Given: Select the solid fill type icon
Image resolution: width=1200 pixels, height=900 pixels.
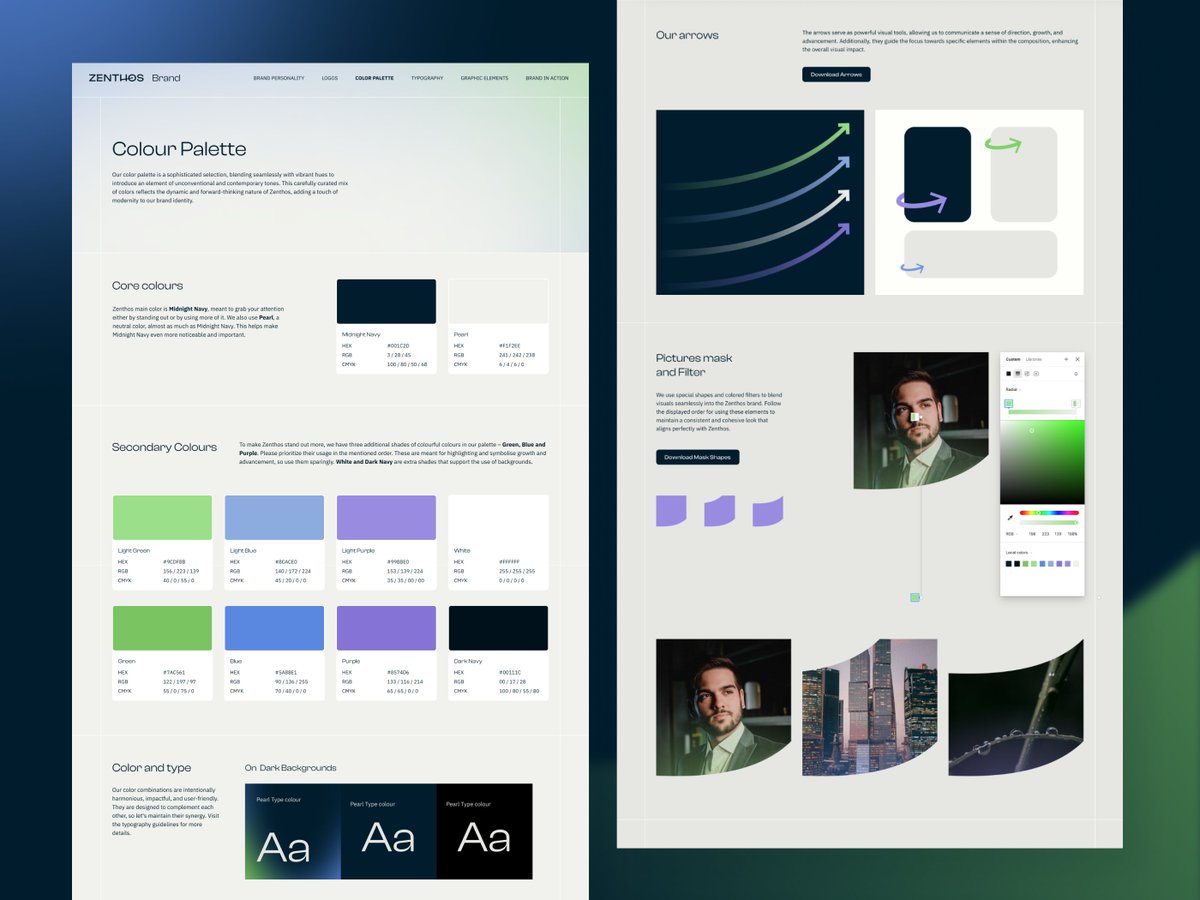Looking at the screenshot, I should 1009,374.
